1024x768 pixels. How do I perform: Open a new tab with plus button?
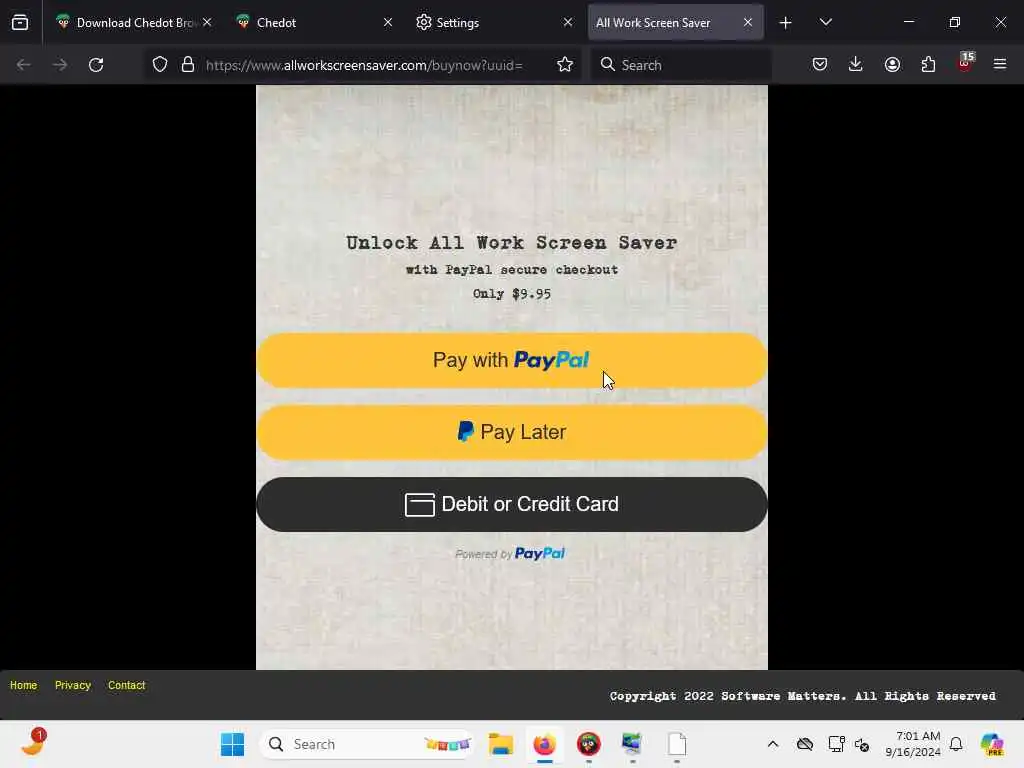pyautogui.click(x=786, y=23)
